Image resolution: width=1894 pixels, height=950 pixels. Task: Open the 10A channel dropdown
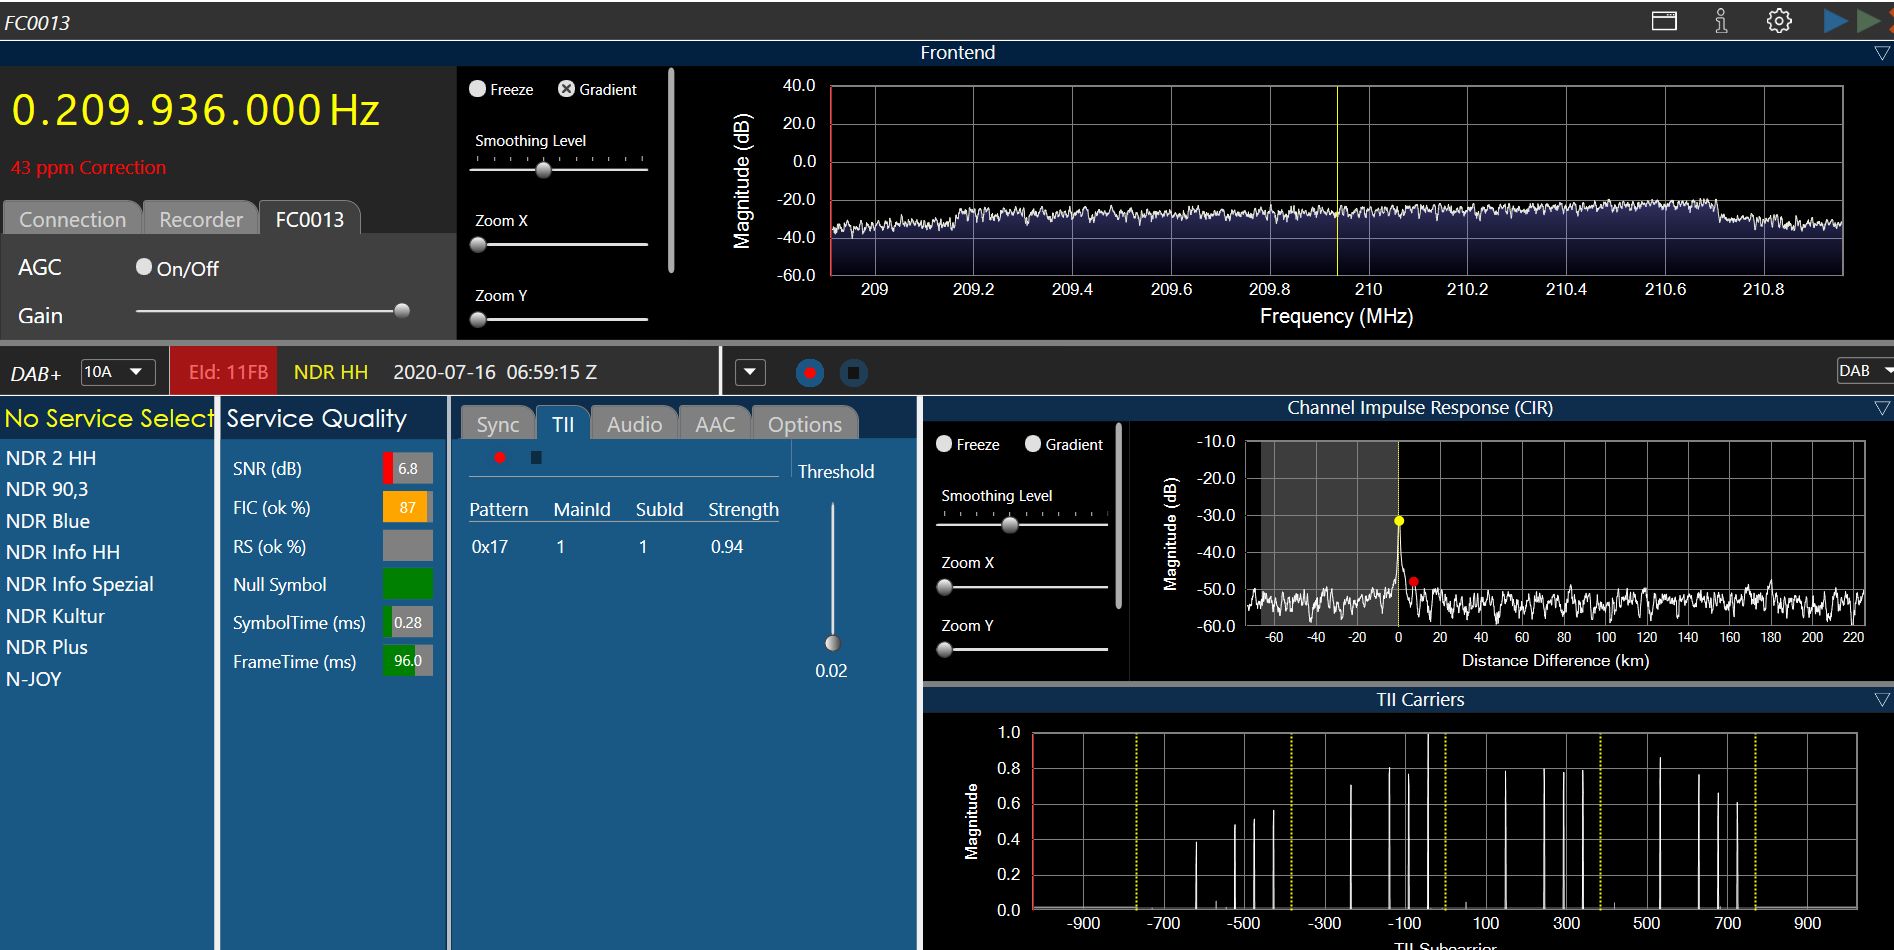pyautogui.click(x=117, y=372)
